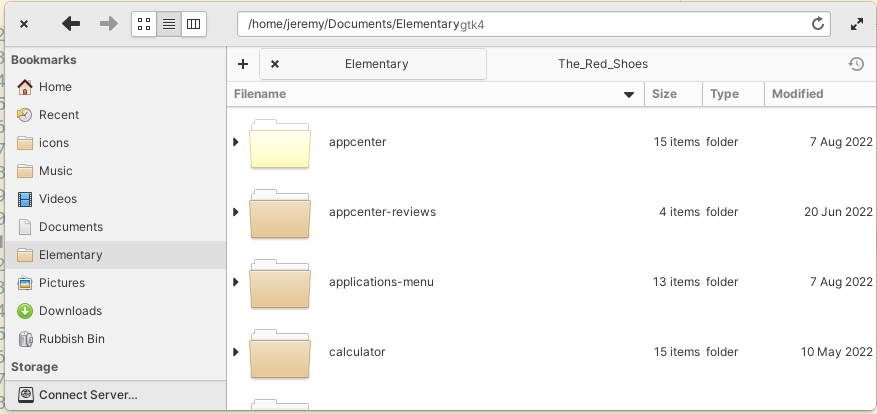The height and width of the screenshot is (414, 877).
Task: Collapse the Storage section header
Action: click(x=34, y=367)
